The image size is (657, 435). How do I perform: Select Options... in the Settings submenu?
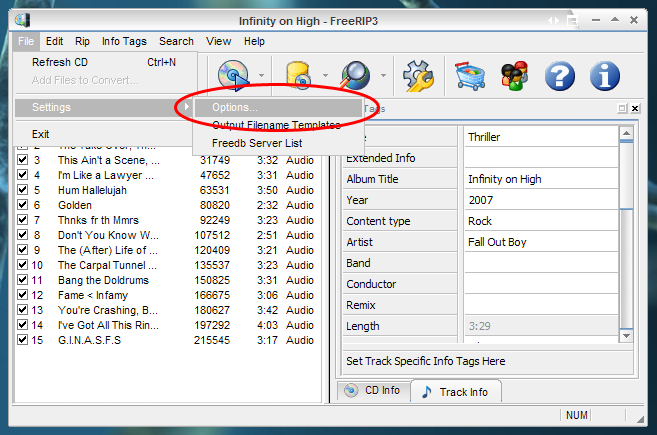click(278, 107)
